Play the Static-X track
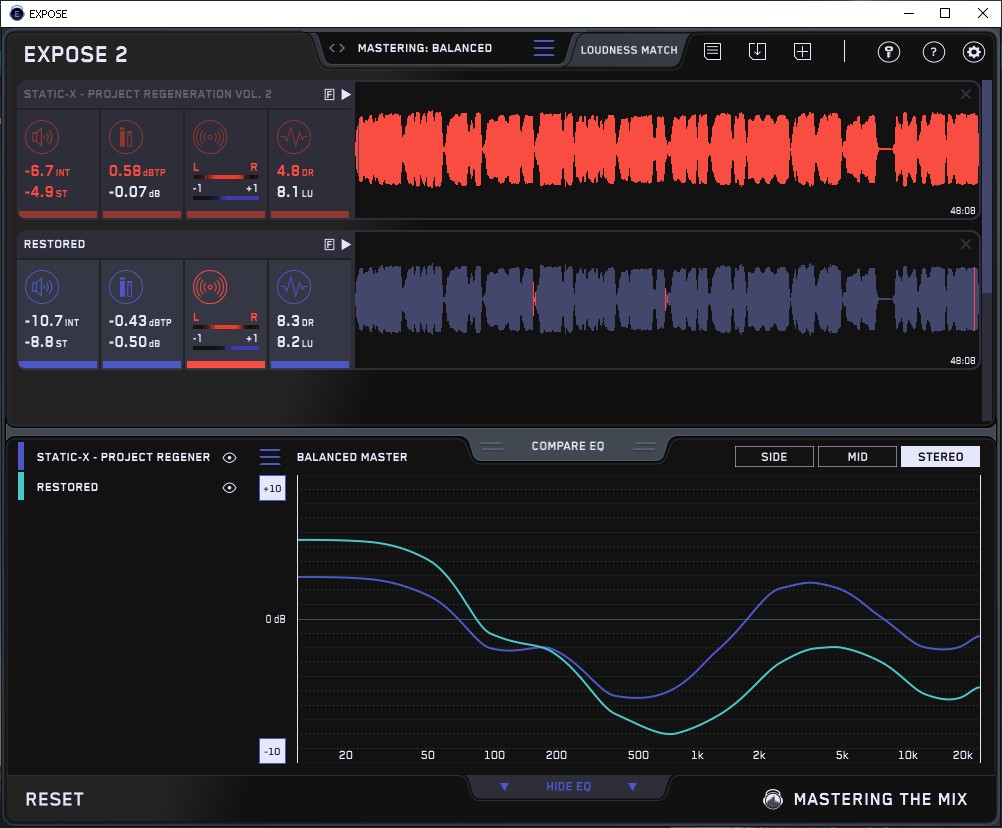Image resolution: width=1002 pixels, height=828 pixels. [346, 95]
